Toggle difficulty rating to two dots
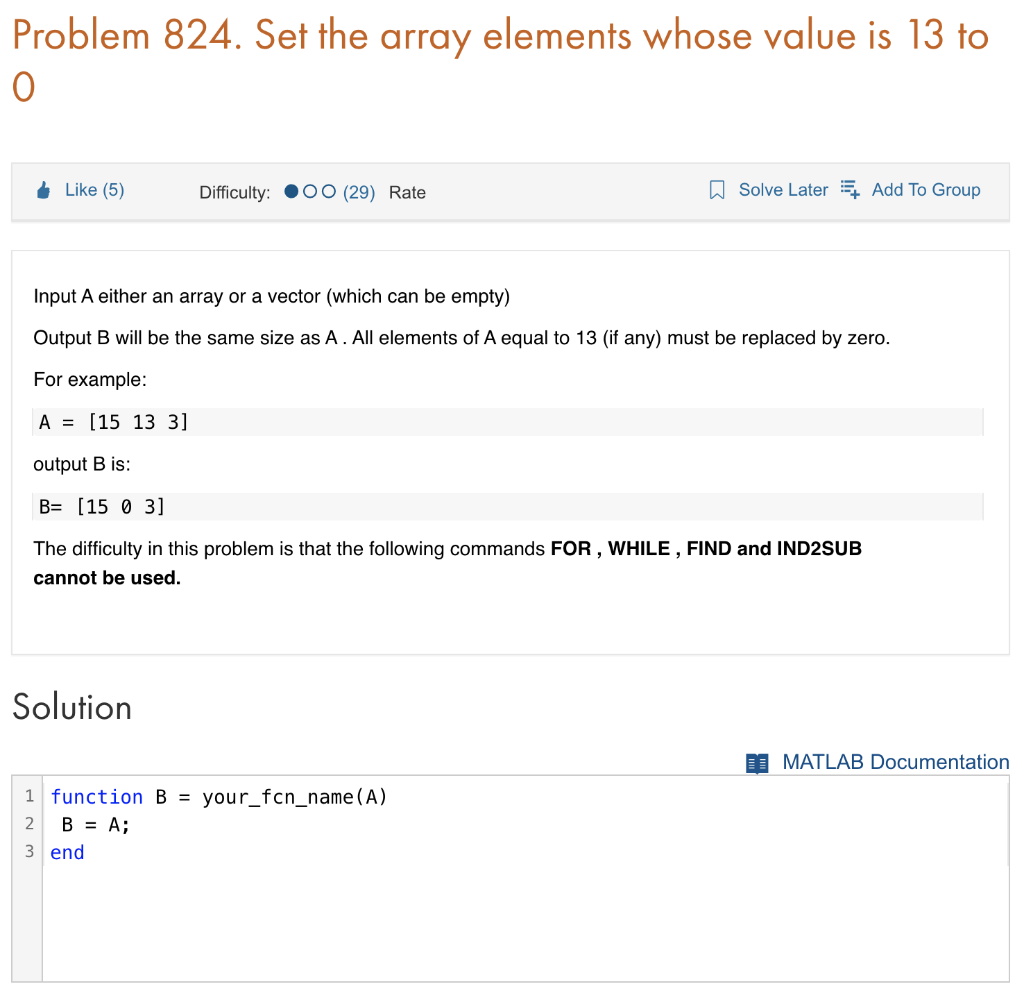Image resolution: width=1024 pixels, height=991 pixels. click(x=311, y=190)
